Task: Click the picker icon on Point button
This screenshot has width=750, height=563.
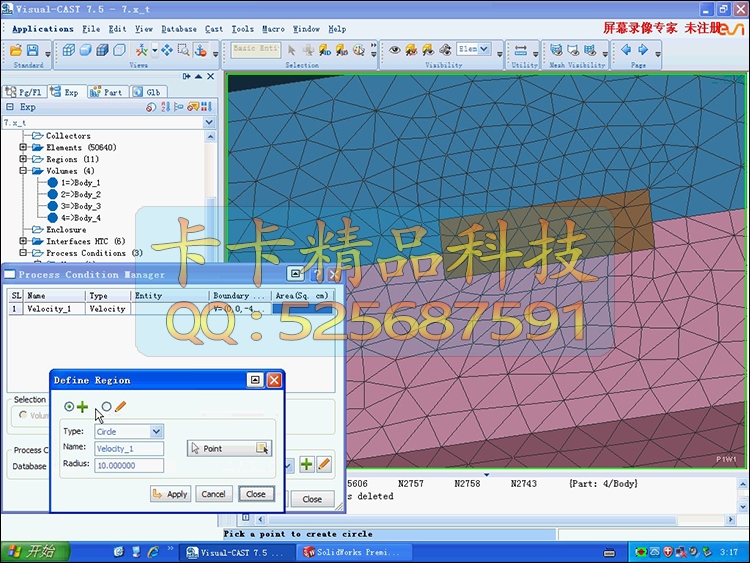Action: click(262, 448)
